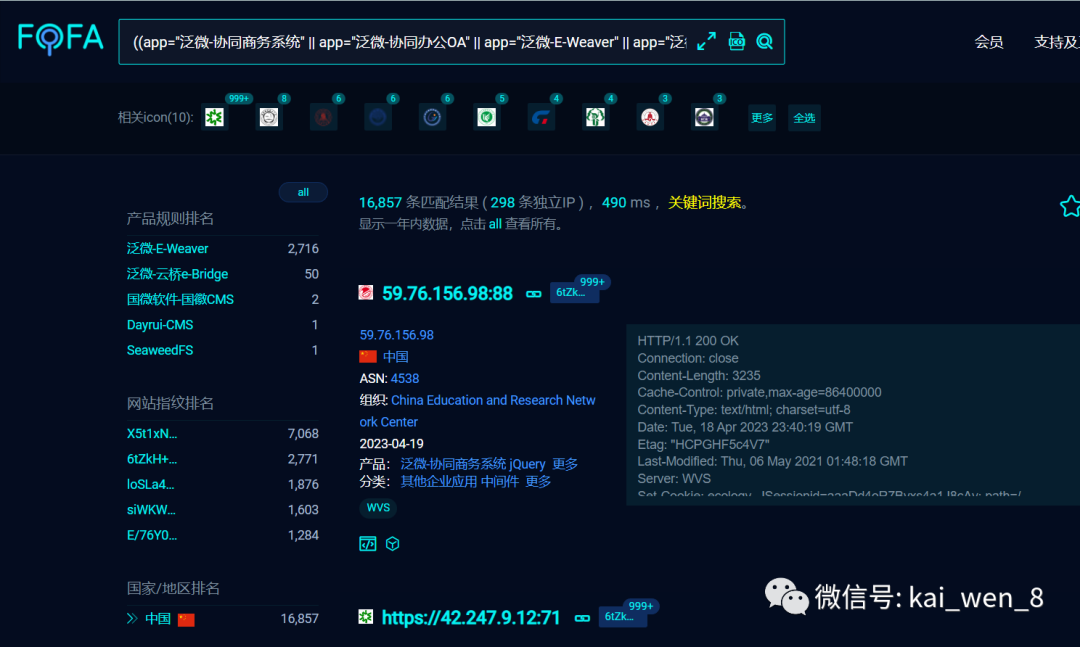
Task: Expand 更多 on the 产品 line
Action: point(565,464)
